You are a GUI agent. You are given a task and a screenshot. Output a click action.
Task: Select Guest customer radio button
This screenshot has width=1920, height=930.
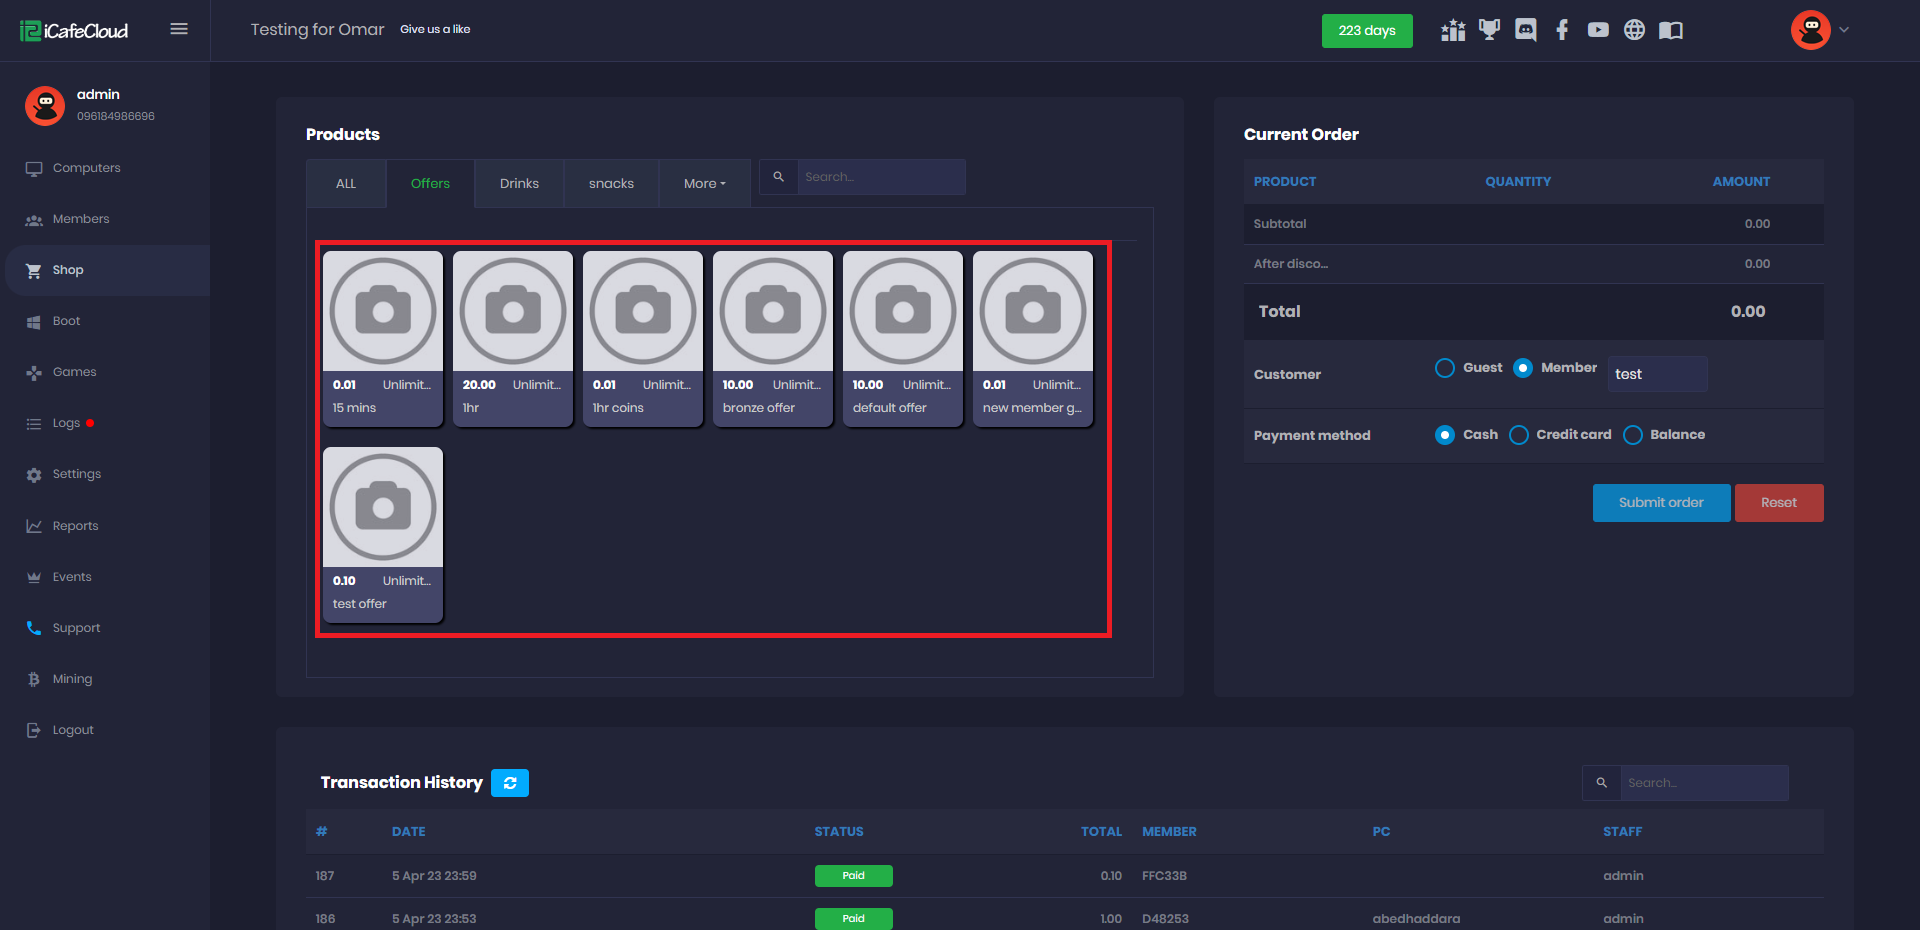(1445, 368)
